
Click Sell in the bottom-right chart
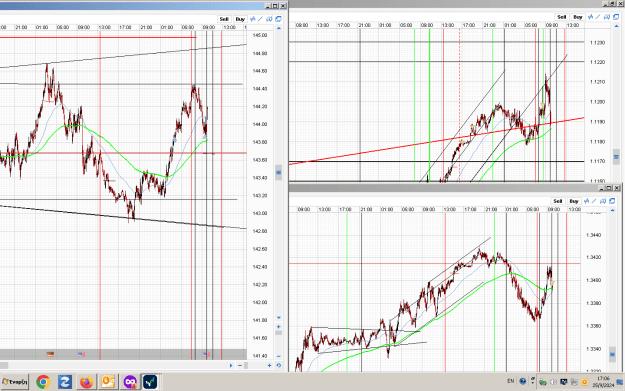[558, 201]
